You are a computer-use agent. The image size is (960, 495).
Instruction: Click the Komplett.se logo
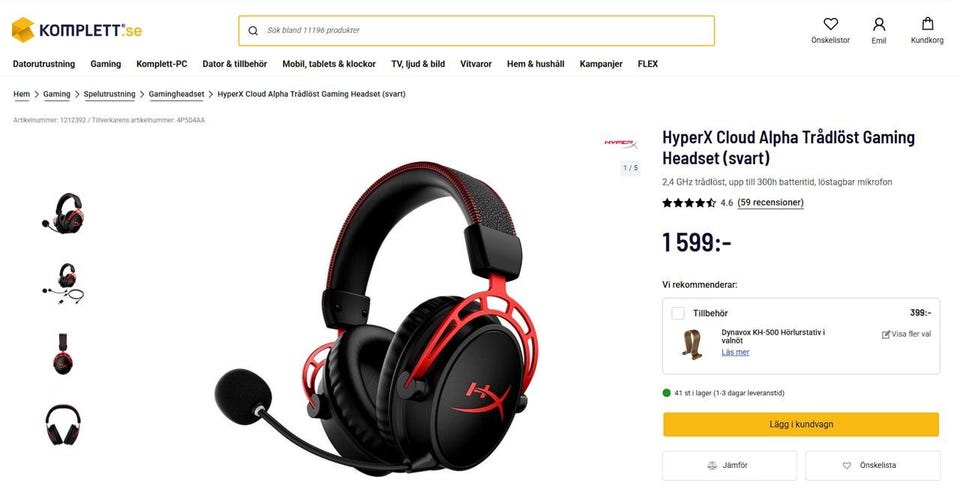click(77, 30)
